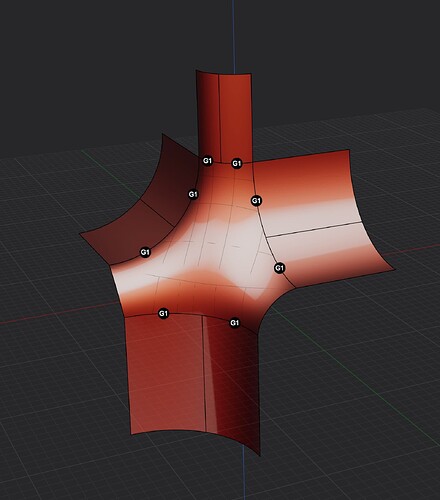The width and height of the screenshot is (440, 500).
Task: Click the upper G1 badge bordering the right patch
Action: point(256,201)
